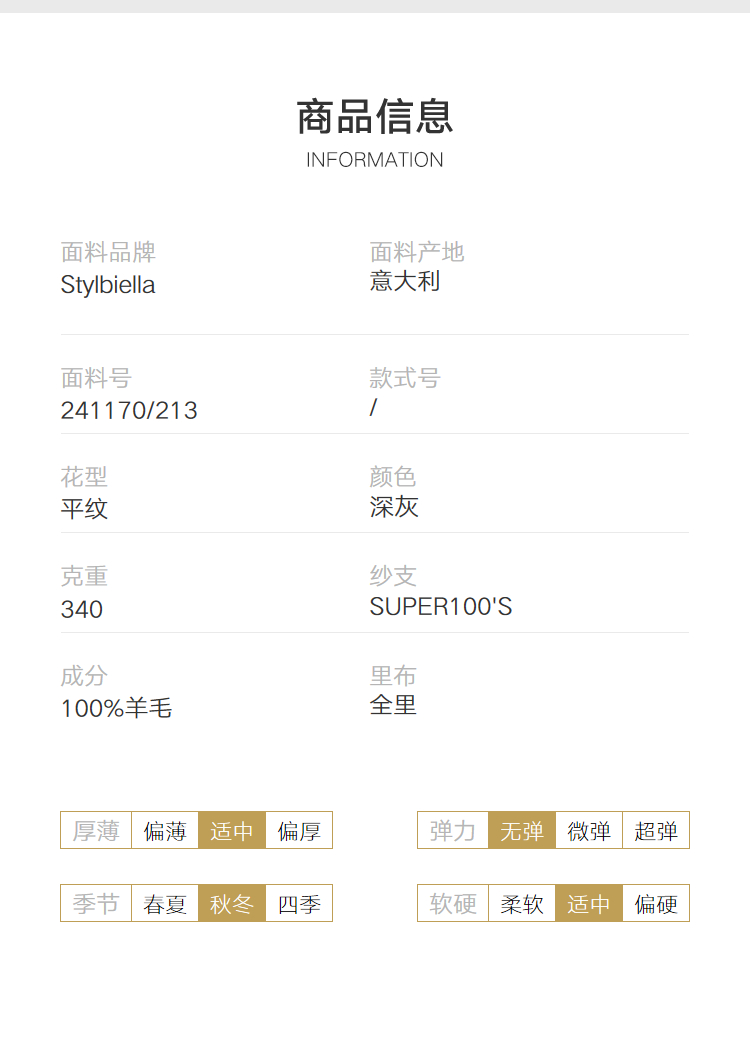The image size is (750, 1049).
Task: Click the SUPER100'S yarn count value
Action: (x=441, y=607)
